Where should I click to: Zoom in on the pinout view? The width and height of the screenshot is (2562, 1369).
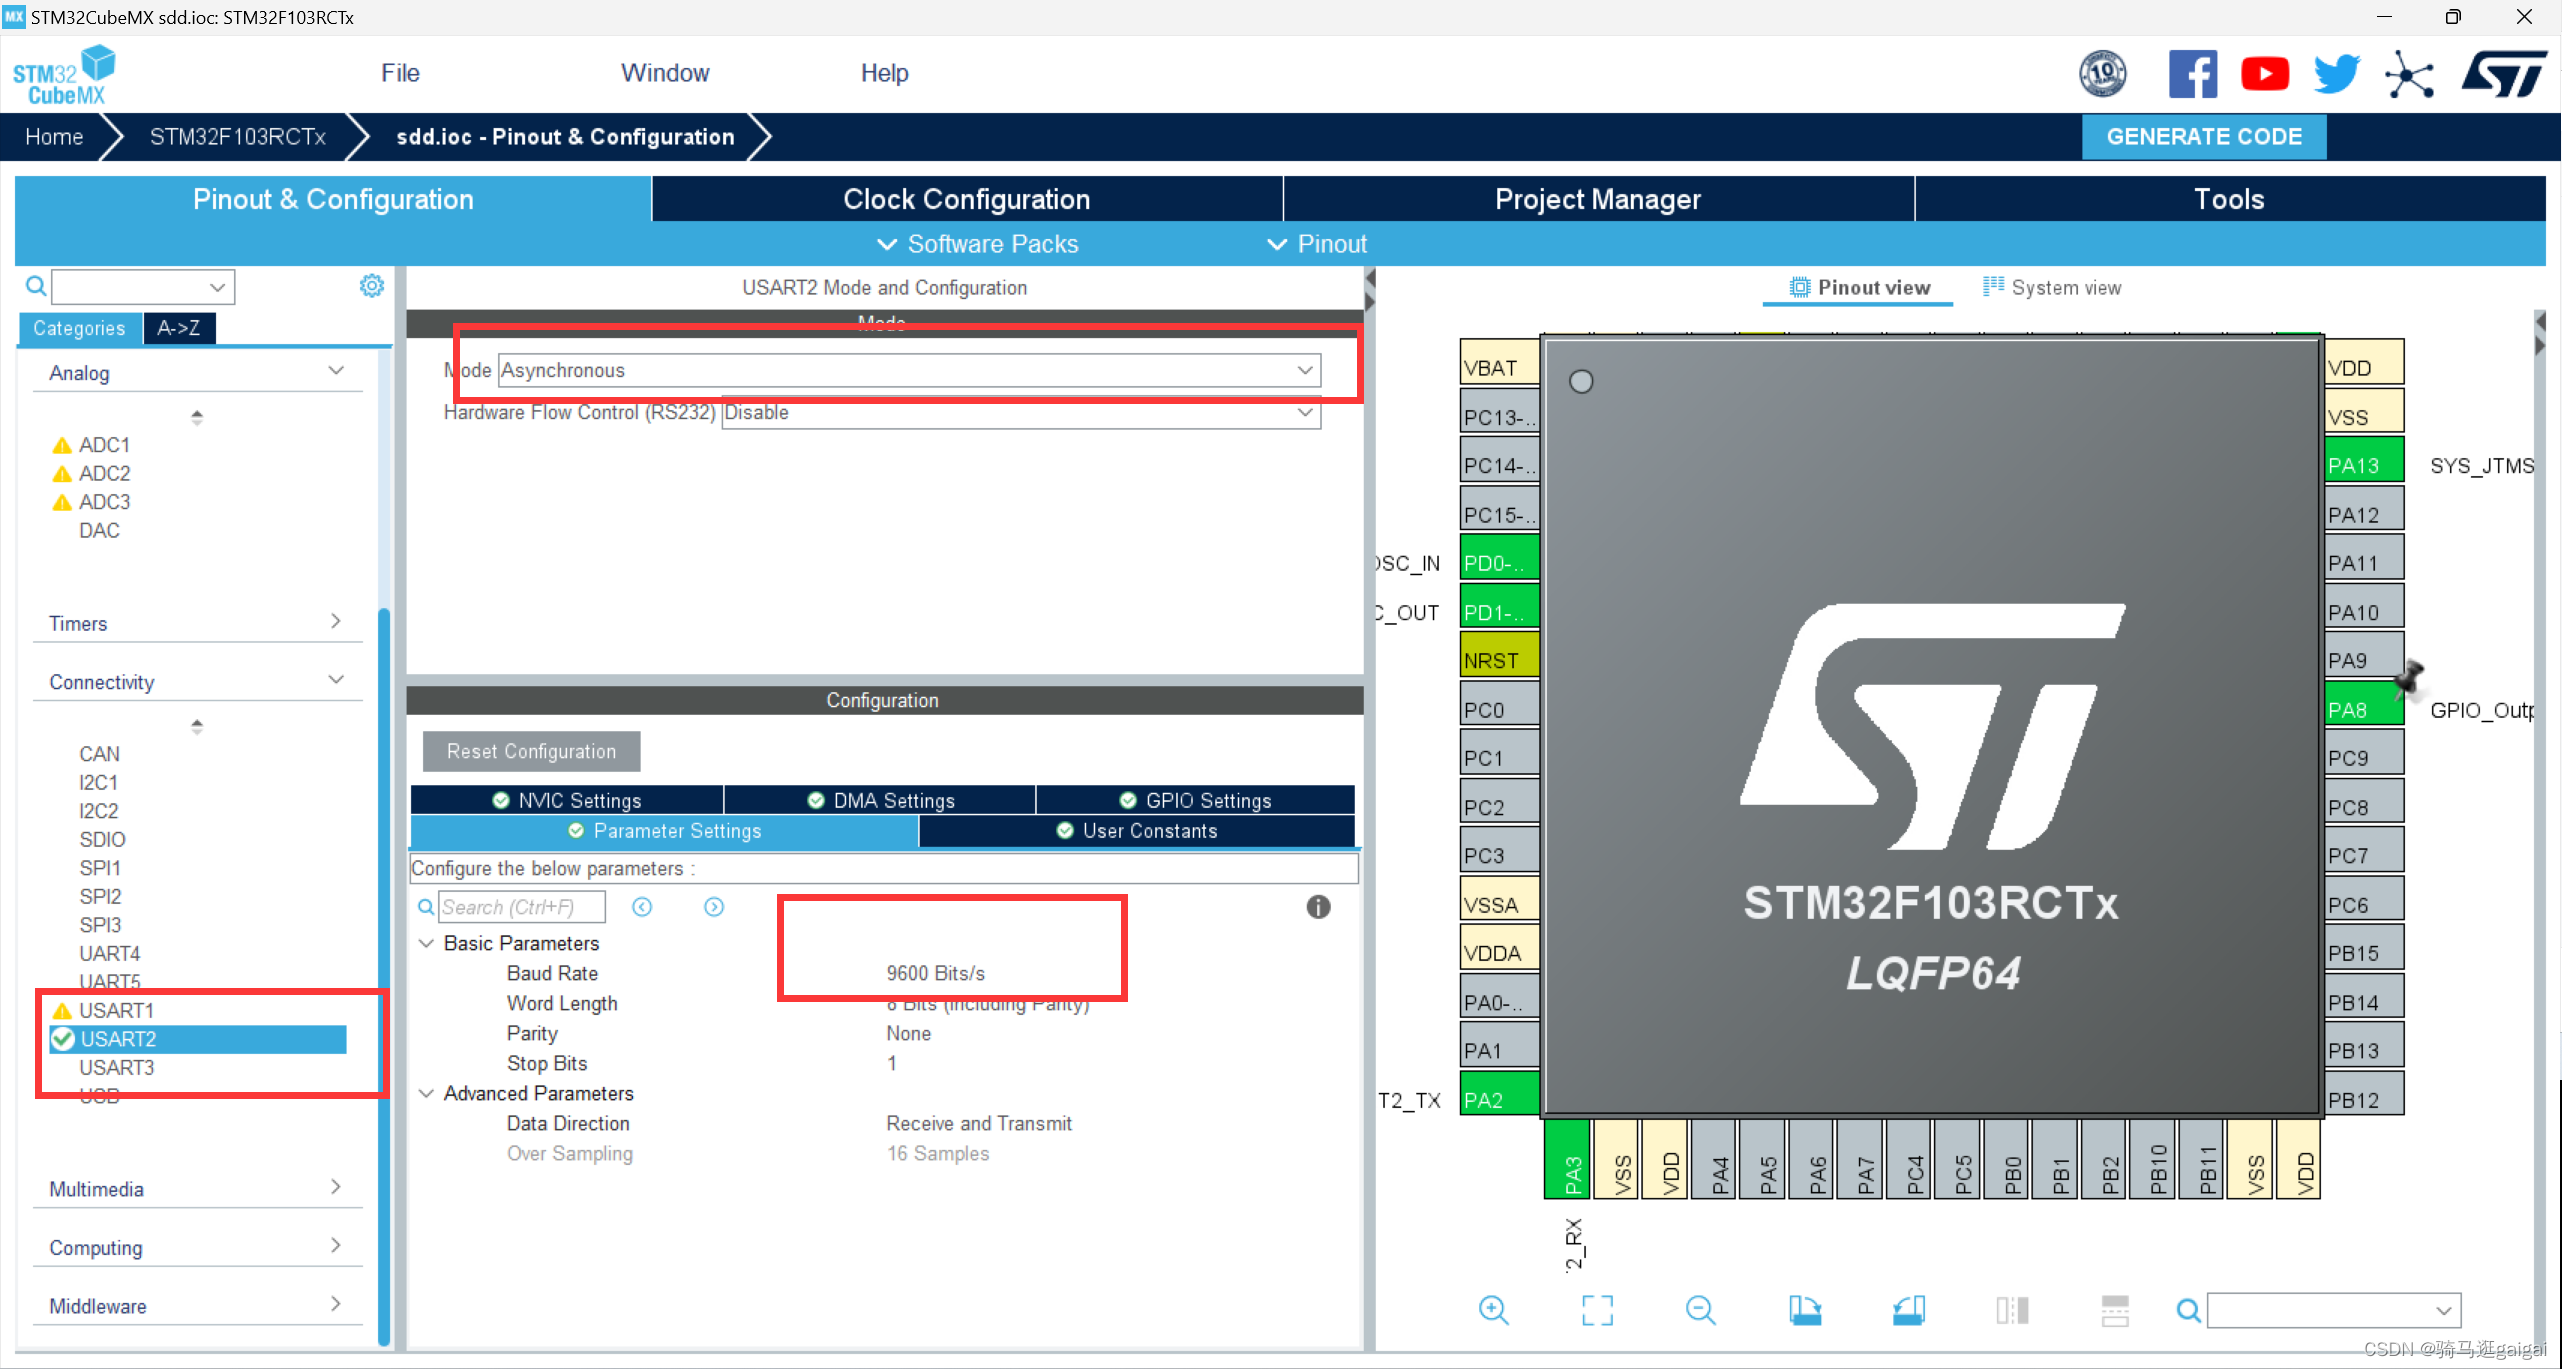pos(1494,1310)
